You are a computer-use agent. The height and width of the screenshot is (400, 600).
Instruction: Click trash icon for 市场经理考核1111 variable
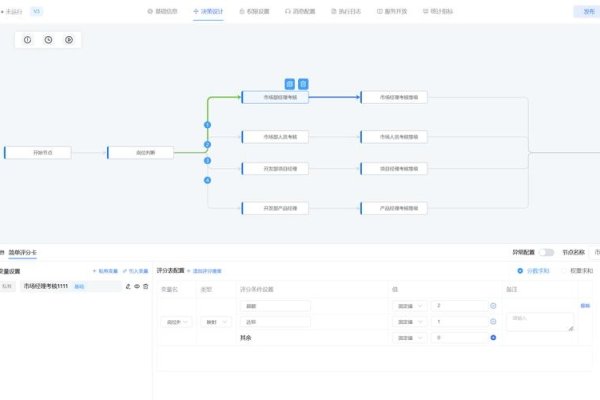(146, 286)
